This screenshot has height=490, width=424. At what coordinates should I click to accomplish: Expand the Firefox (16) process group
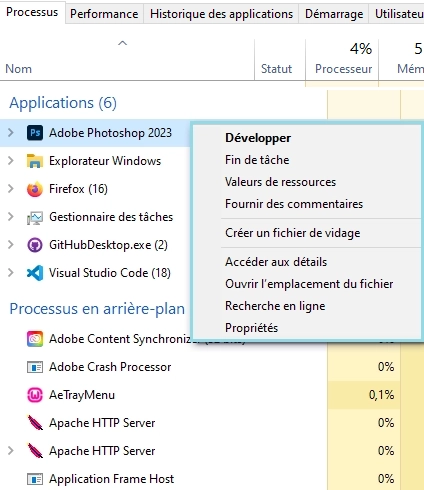(11, 189)
